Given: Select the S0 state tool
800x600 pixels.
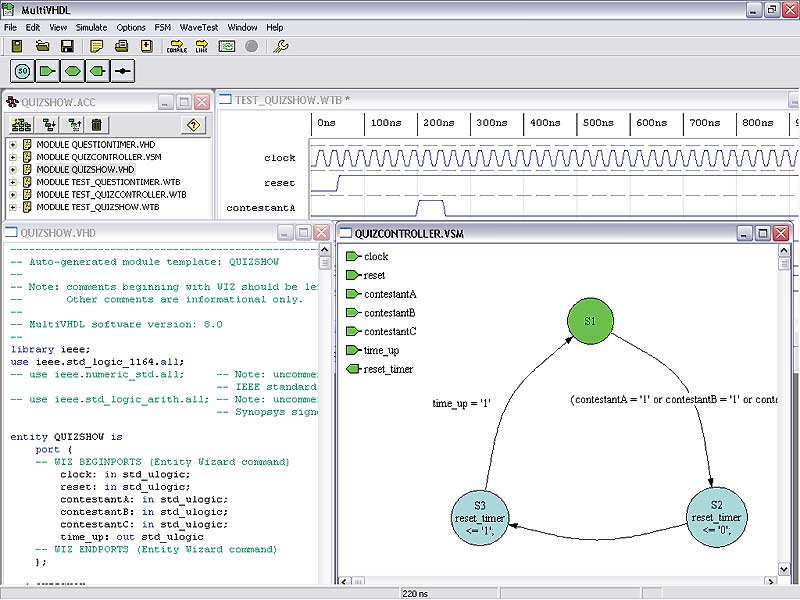Looking at the screenshot, I should point(22,71).
